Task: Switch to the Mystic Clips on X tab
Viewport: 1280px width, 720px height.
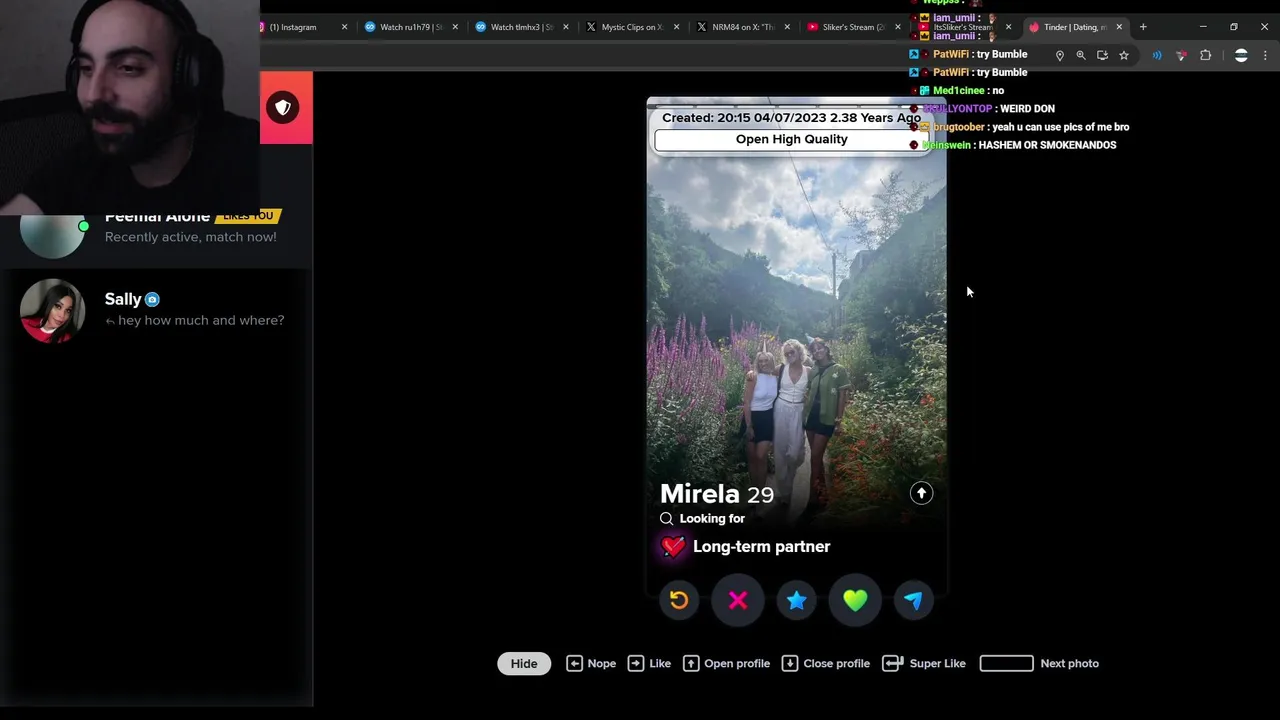Action: tap(632, 27)
